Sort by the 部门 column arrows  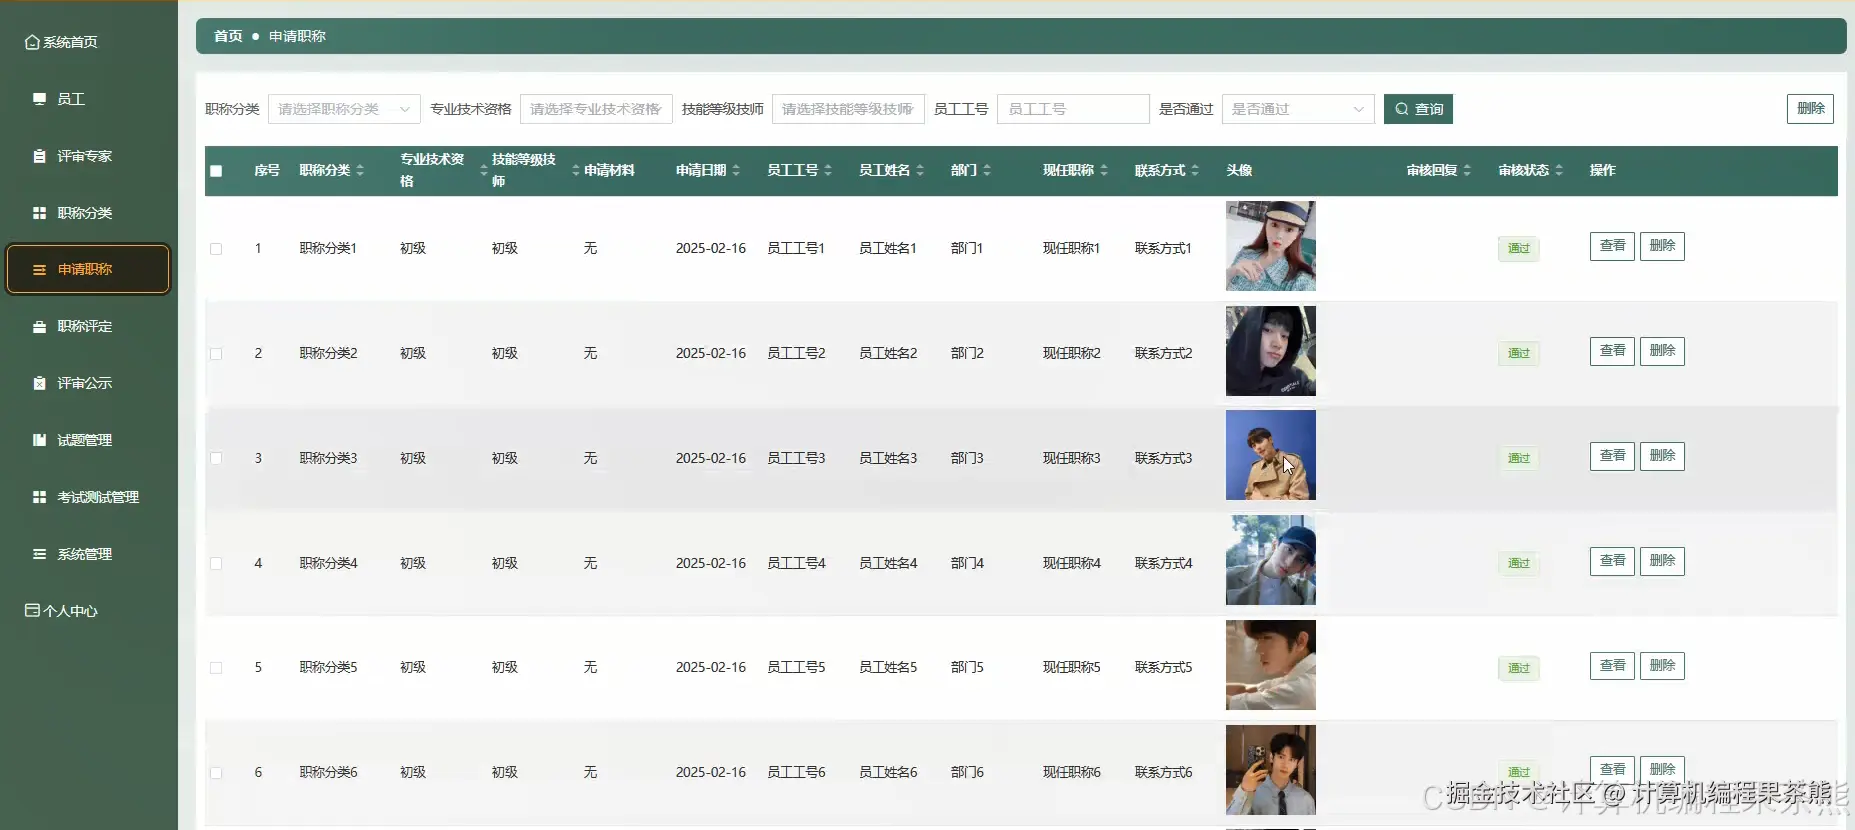[987, 171]
